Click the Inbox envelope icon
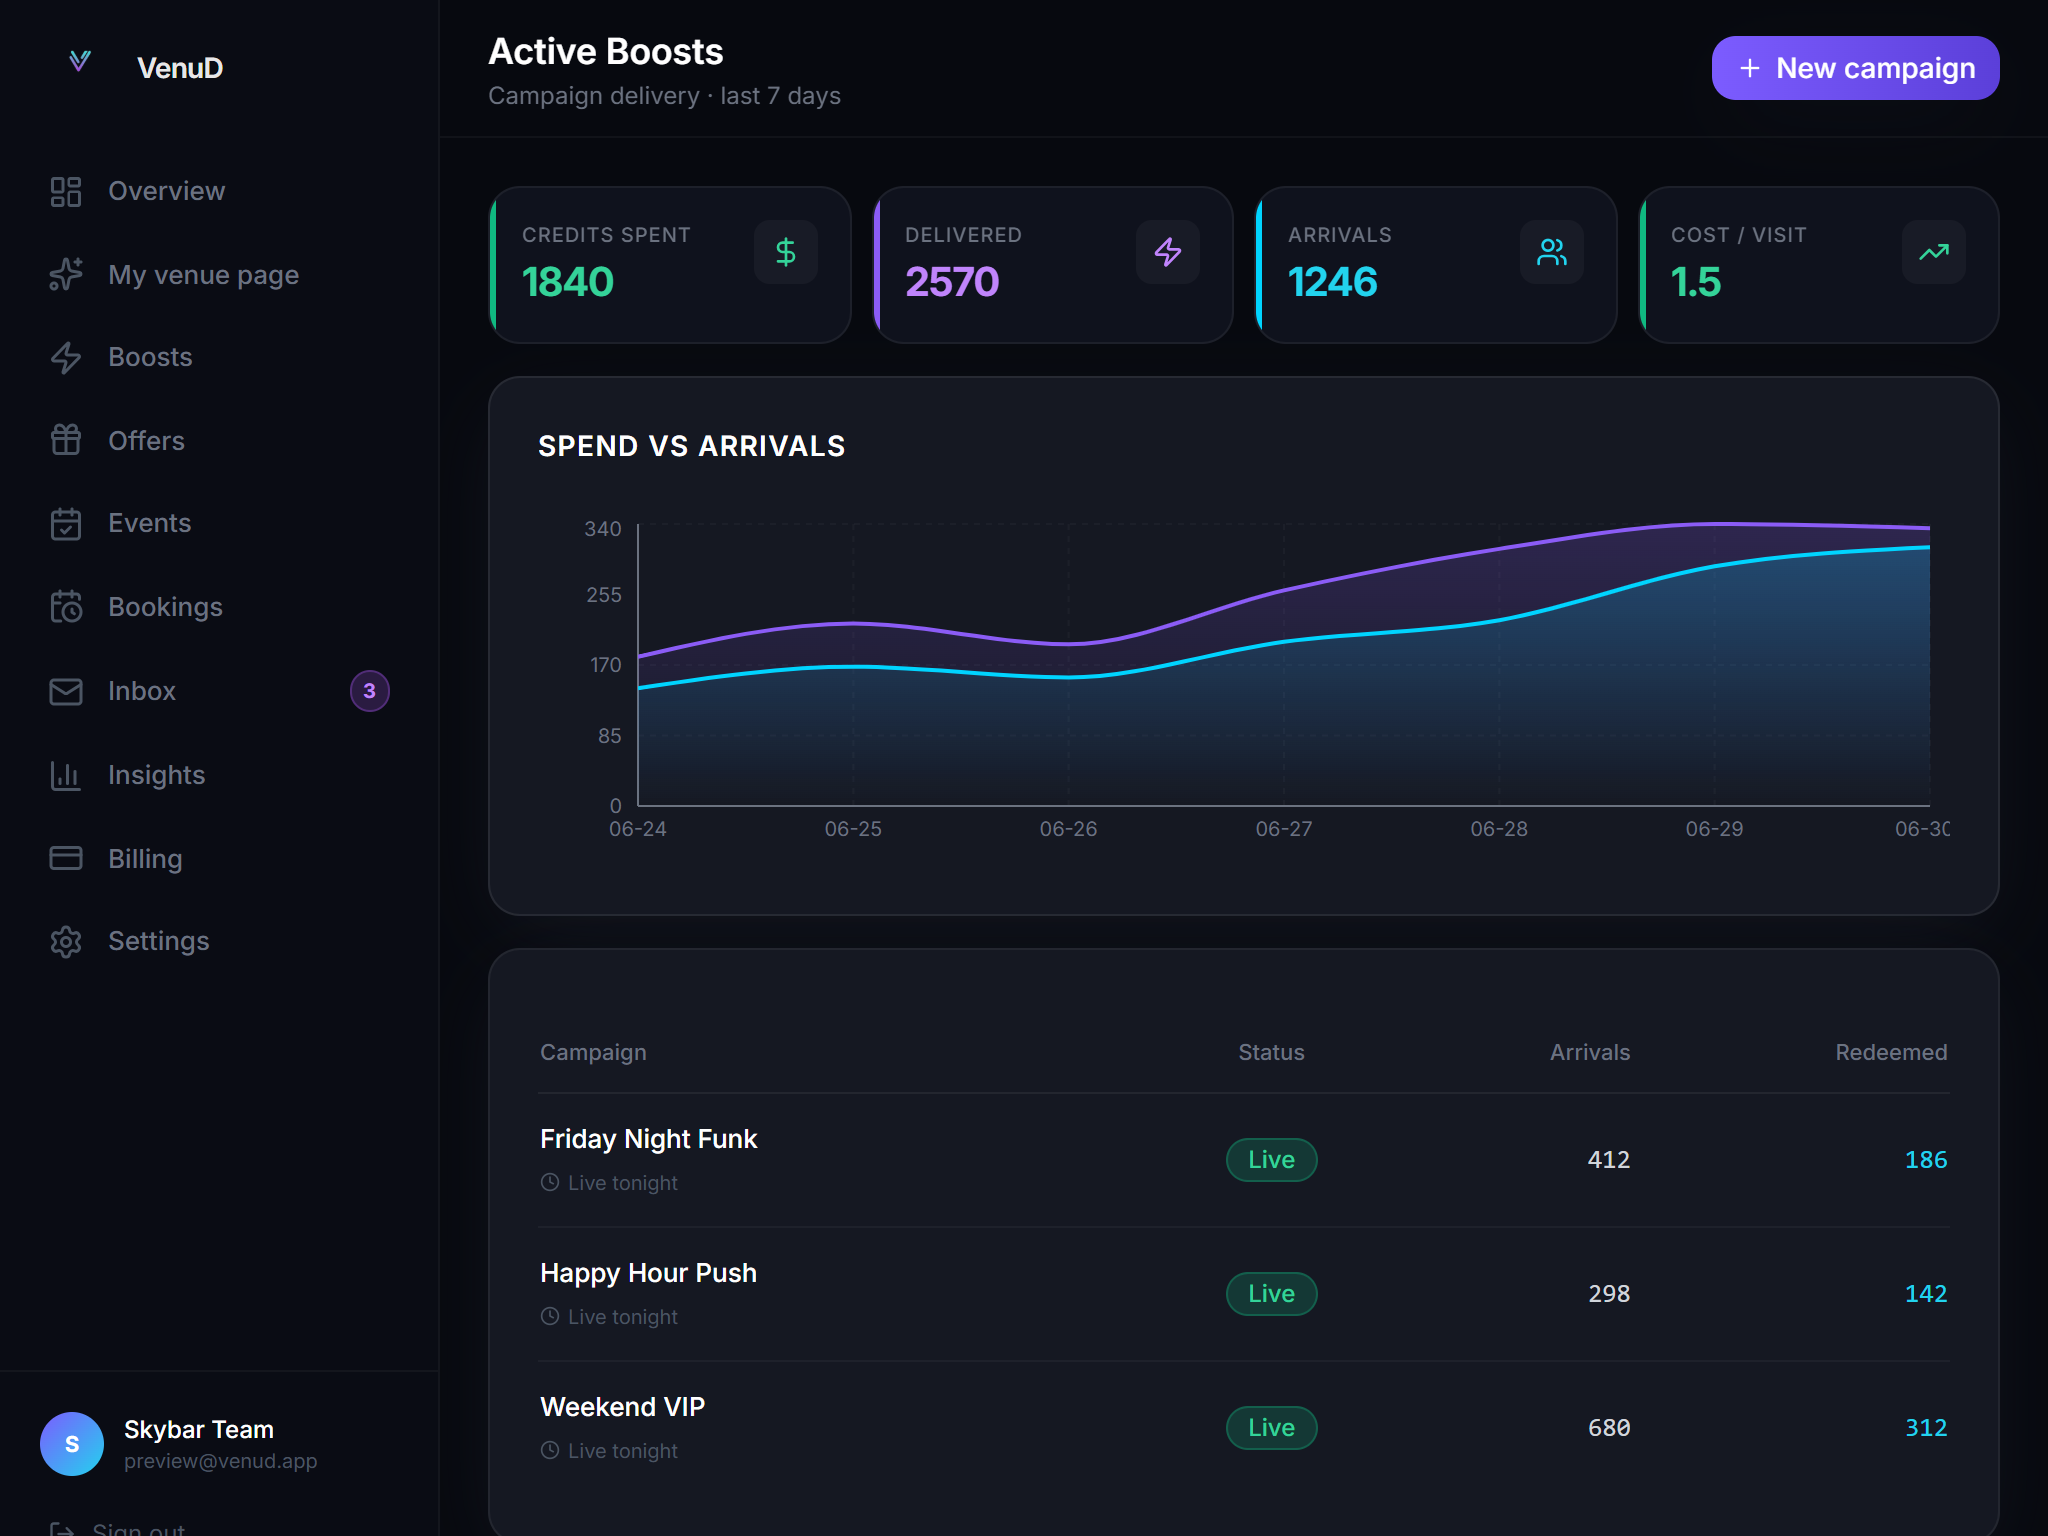Viewport: 2048px width, 1536px height. [66, 691]
